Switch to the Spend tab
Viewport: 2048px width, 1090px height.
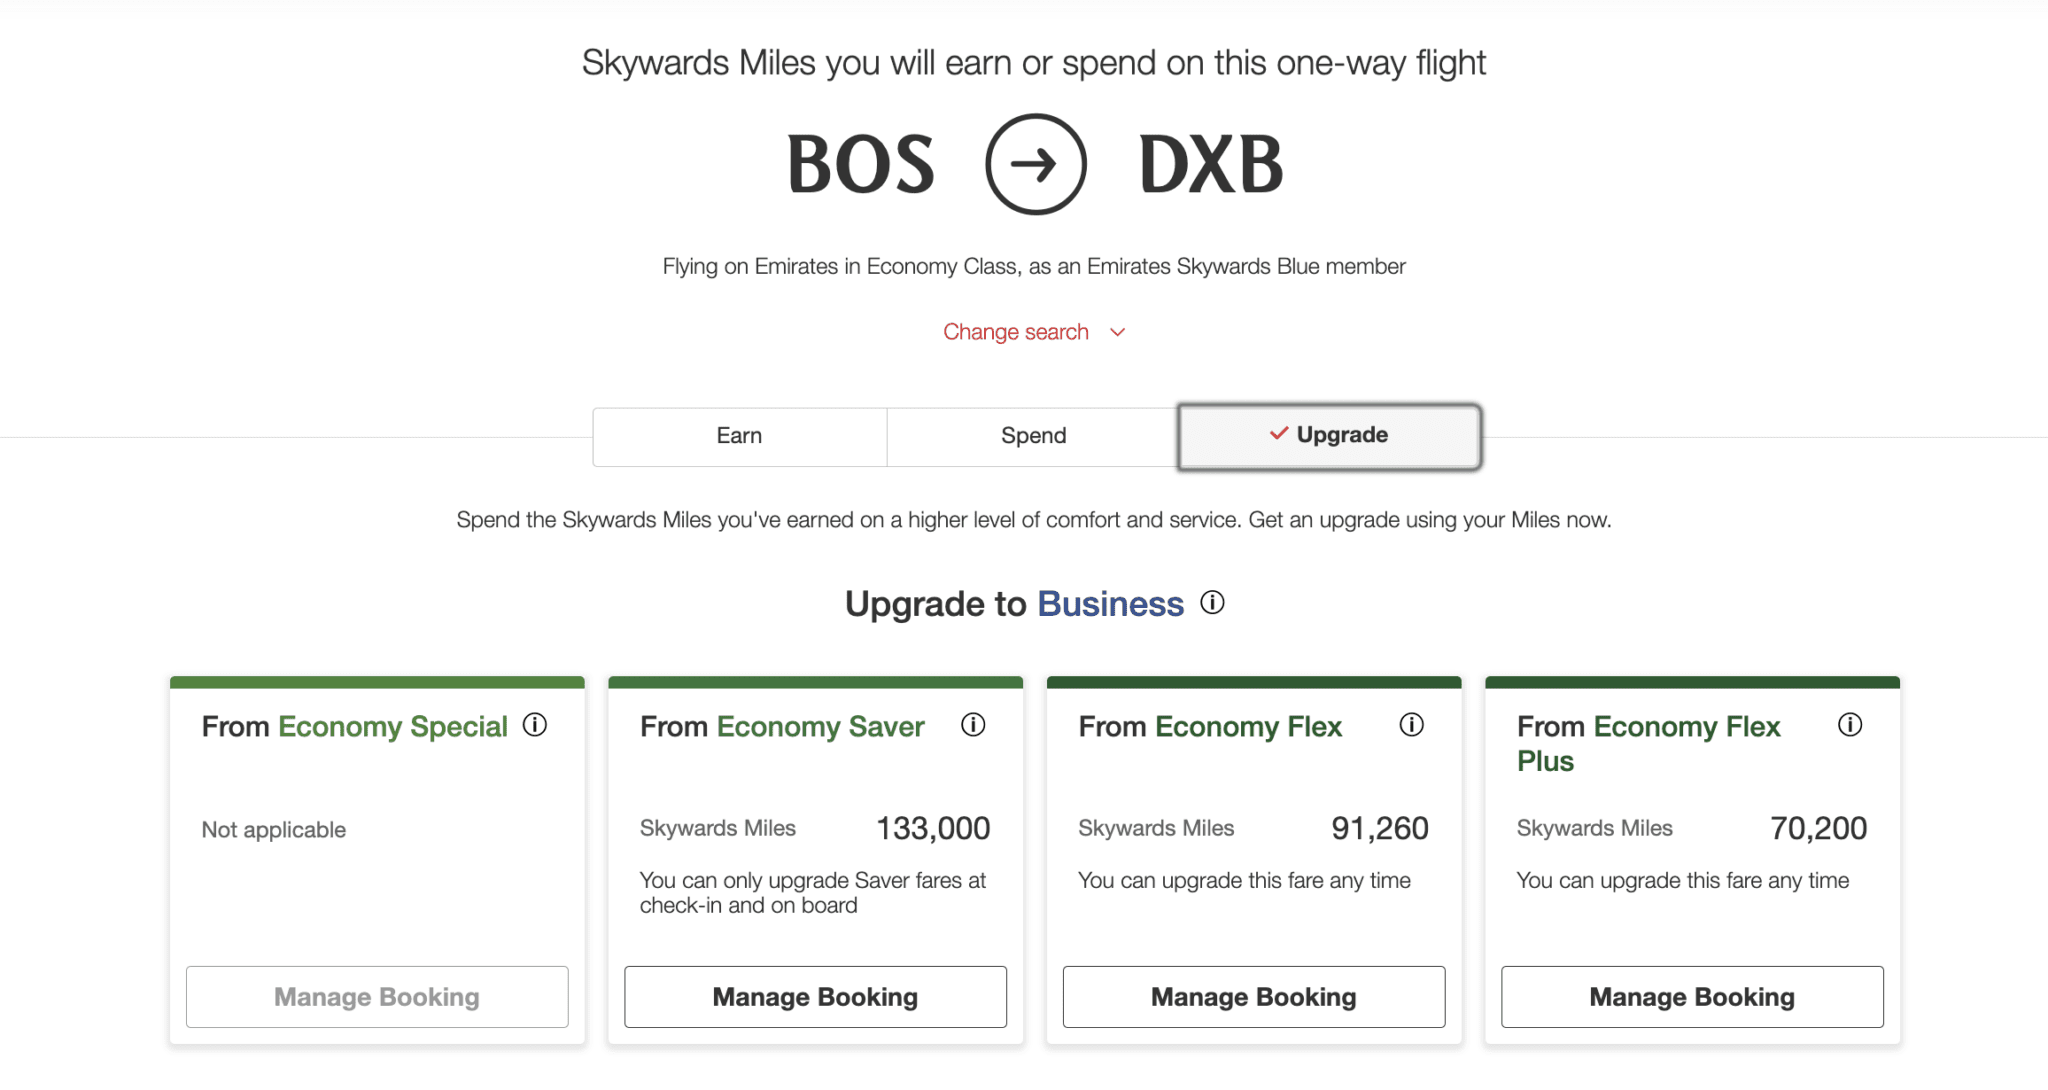coord(1033,436)
